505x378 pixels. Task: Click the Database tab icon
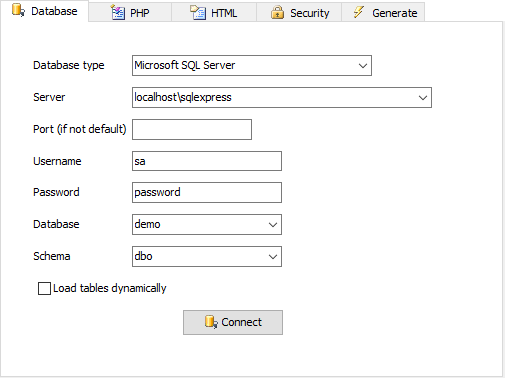(x=18, y=10)
